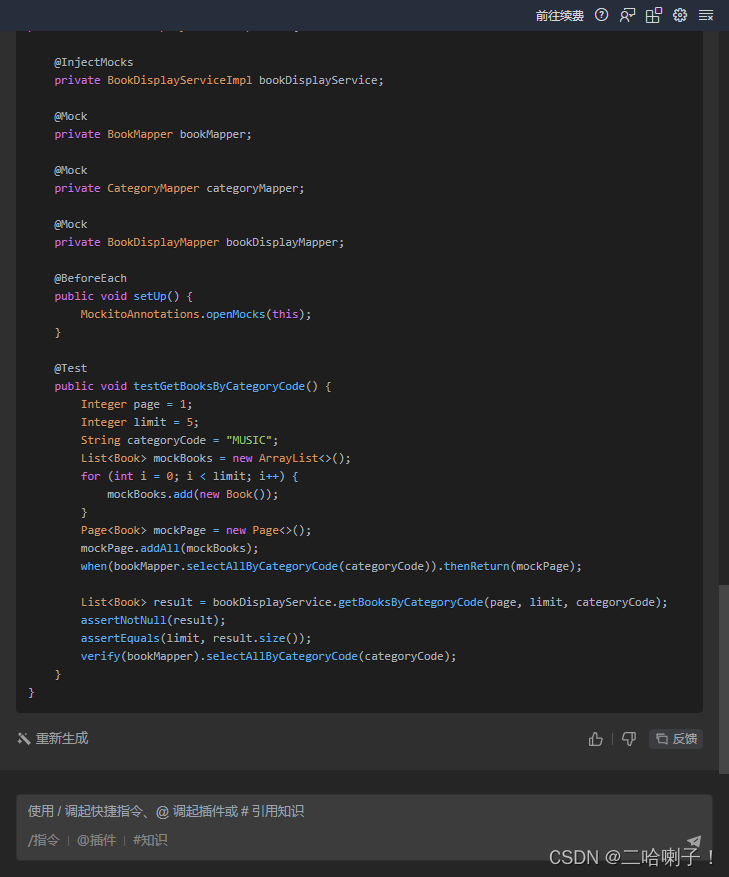Give the answer a thumbs down

point(629,739)
